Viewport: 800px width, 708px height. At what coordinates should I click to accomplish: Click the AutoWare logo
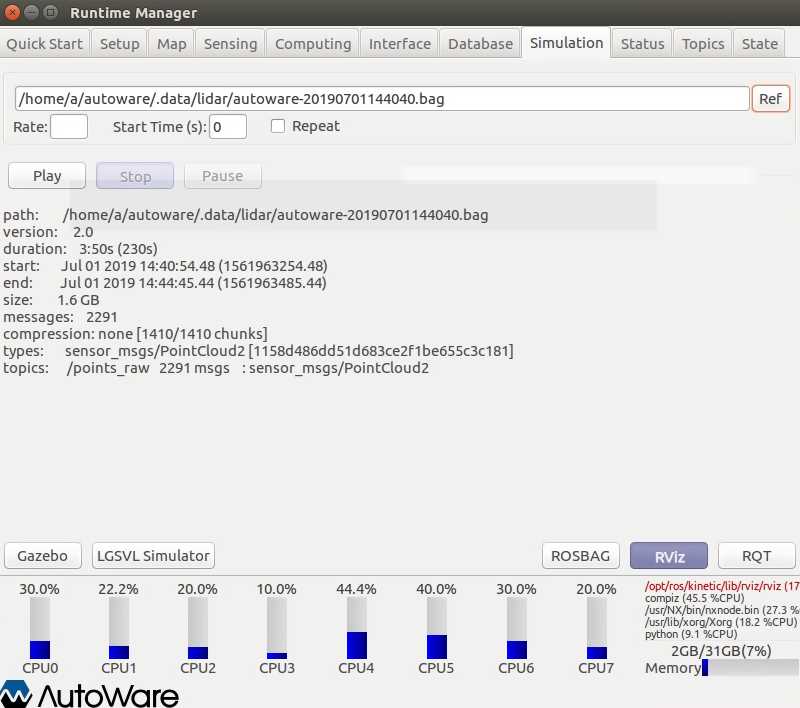click(90, 694)
